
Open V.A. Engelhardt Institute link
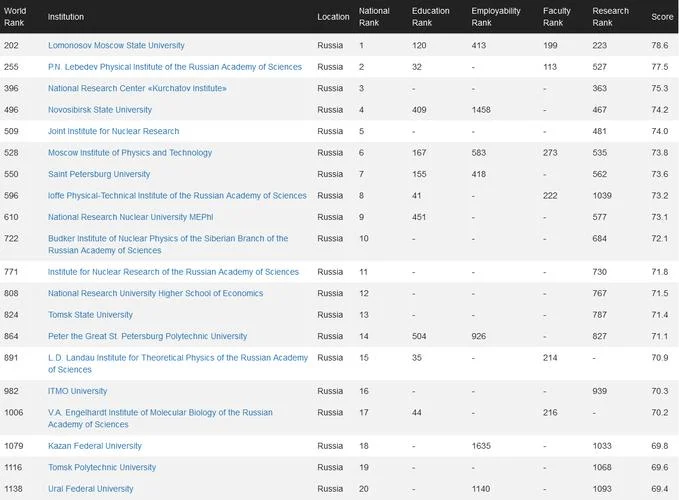coord(160,419)
